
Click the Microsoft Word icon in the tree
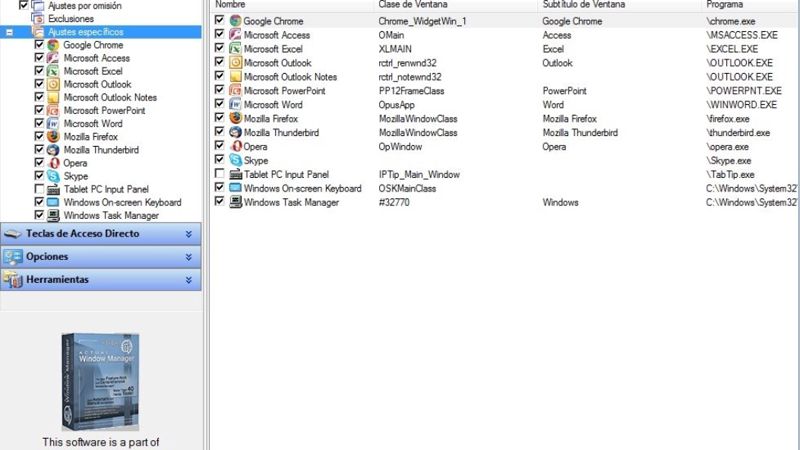53,123
